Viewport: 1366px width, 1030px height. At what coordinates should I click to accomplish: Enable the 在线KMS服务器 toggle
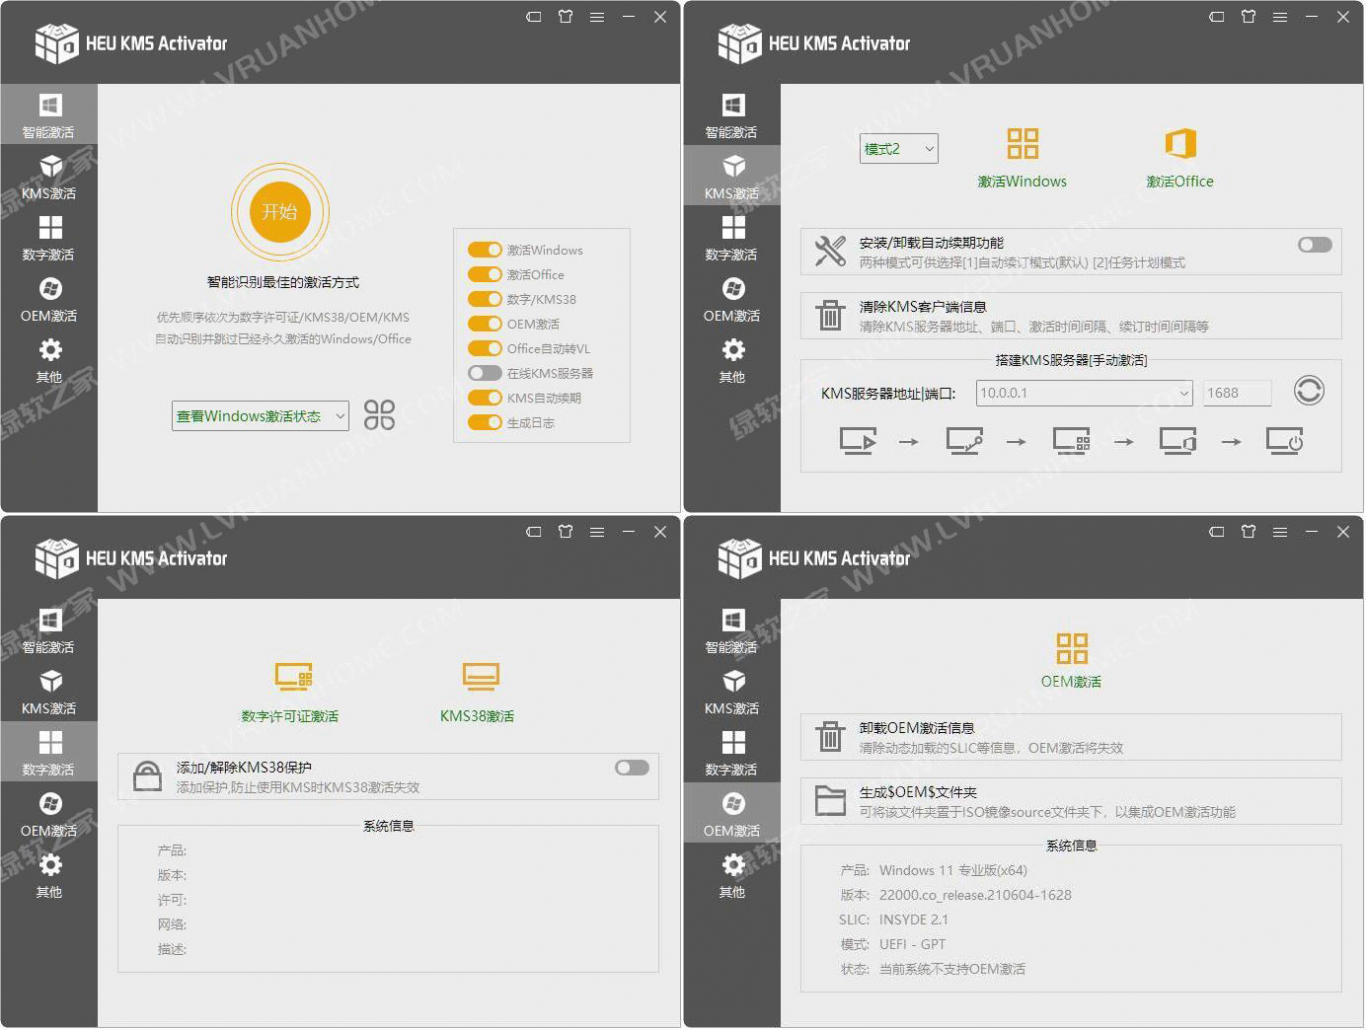(x=485, y=373)
